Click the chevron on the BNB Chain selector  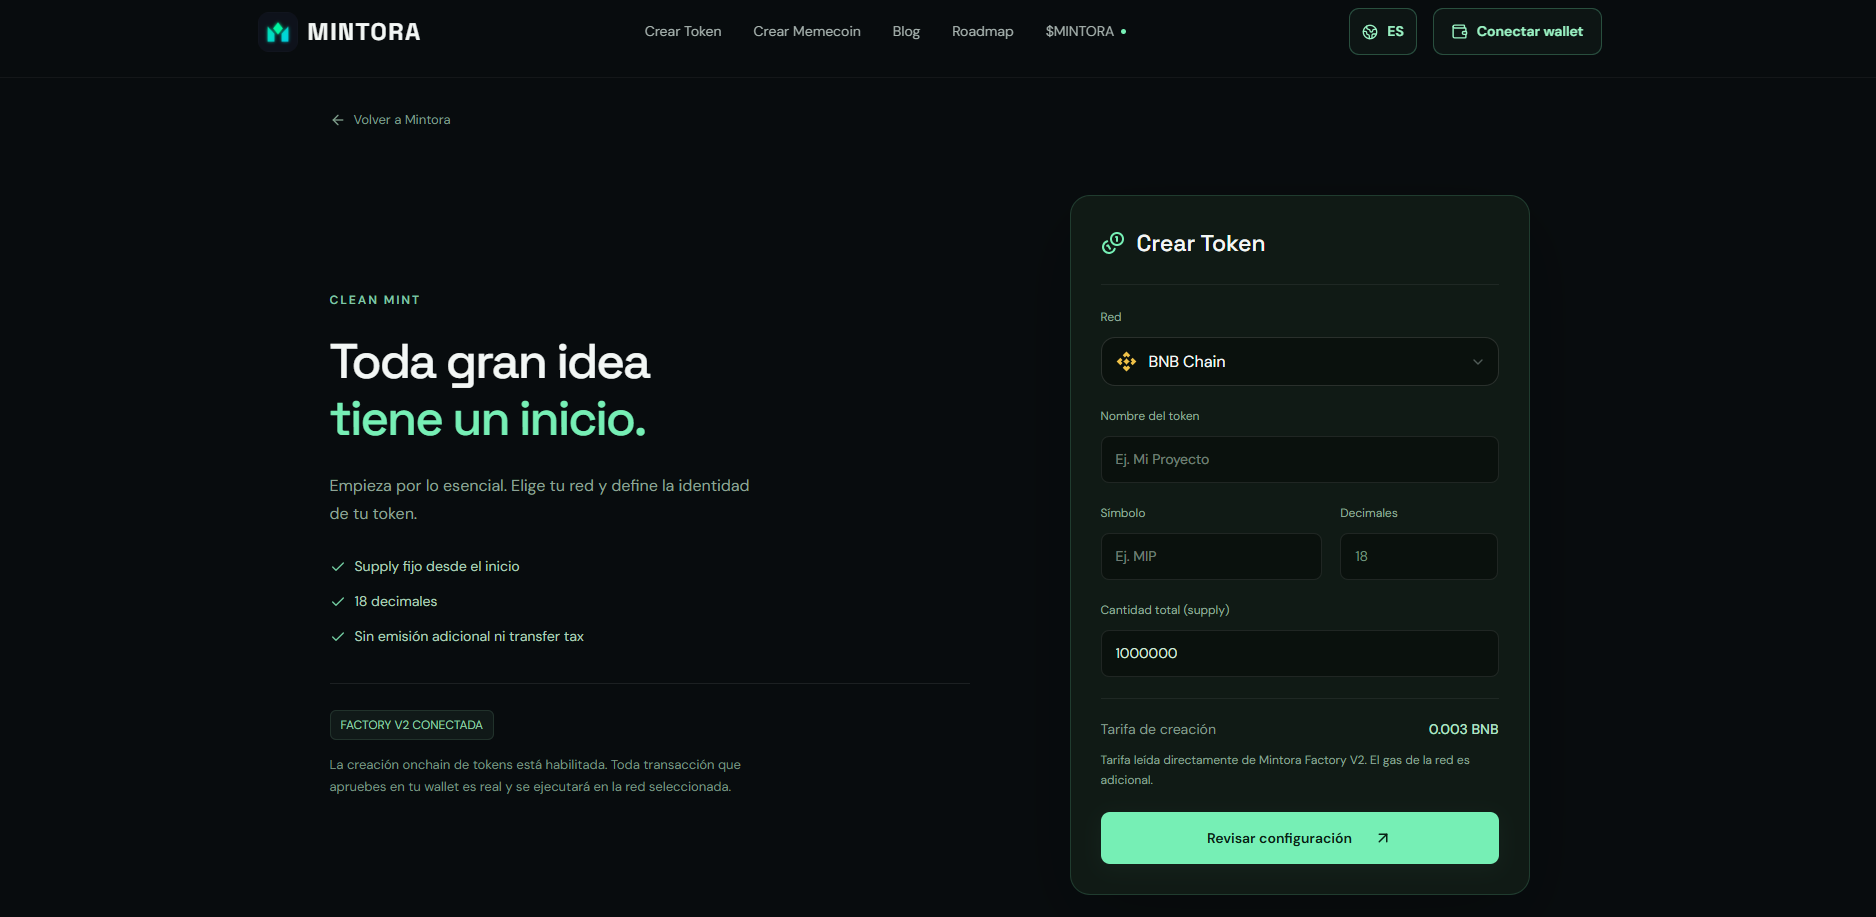[x=1478, y=362]
